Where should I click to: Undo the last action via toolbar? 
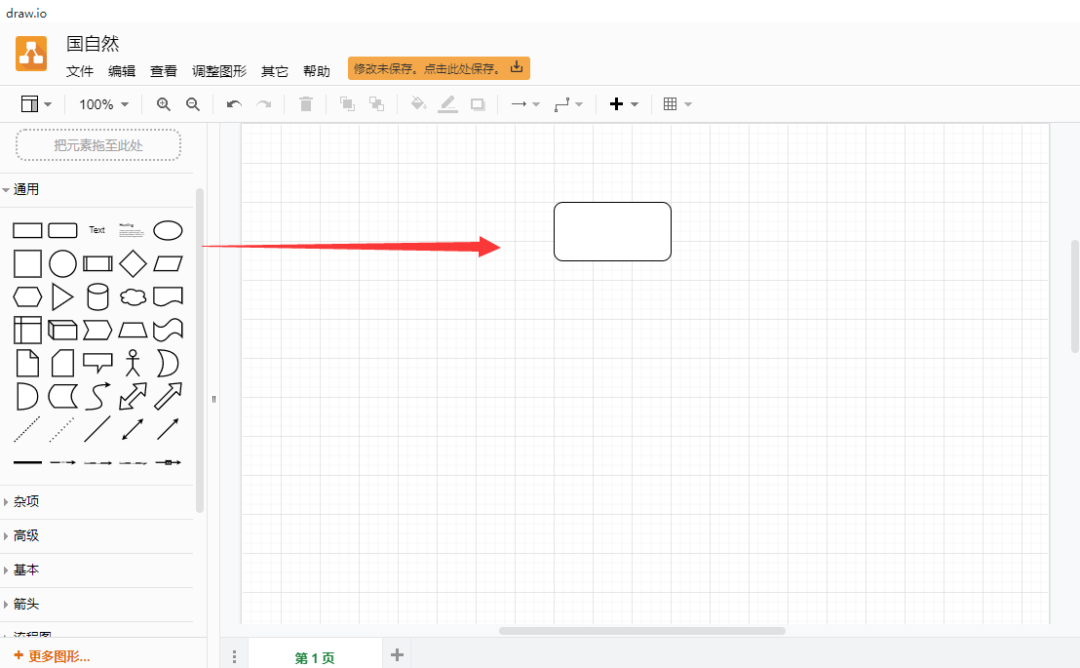click(x=234, y=104)
